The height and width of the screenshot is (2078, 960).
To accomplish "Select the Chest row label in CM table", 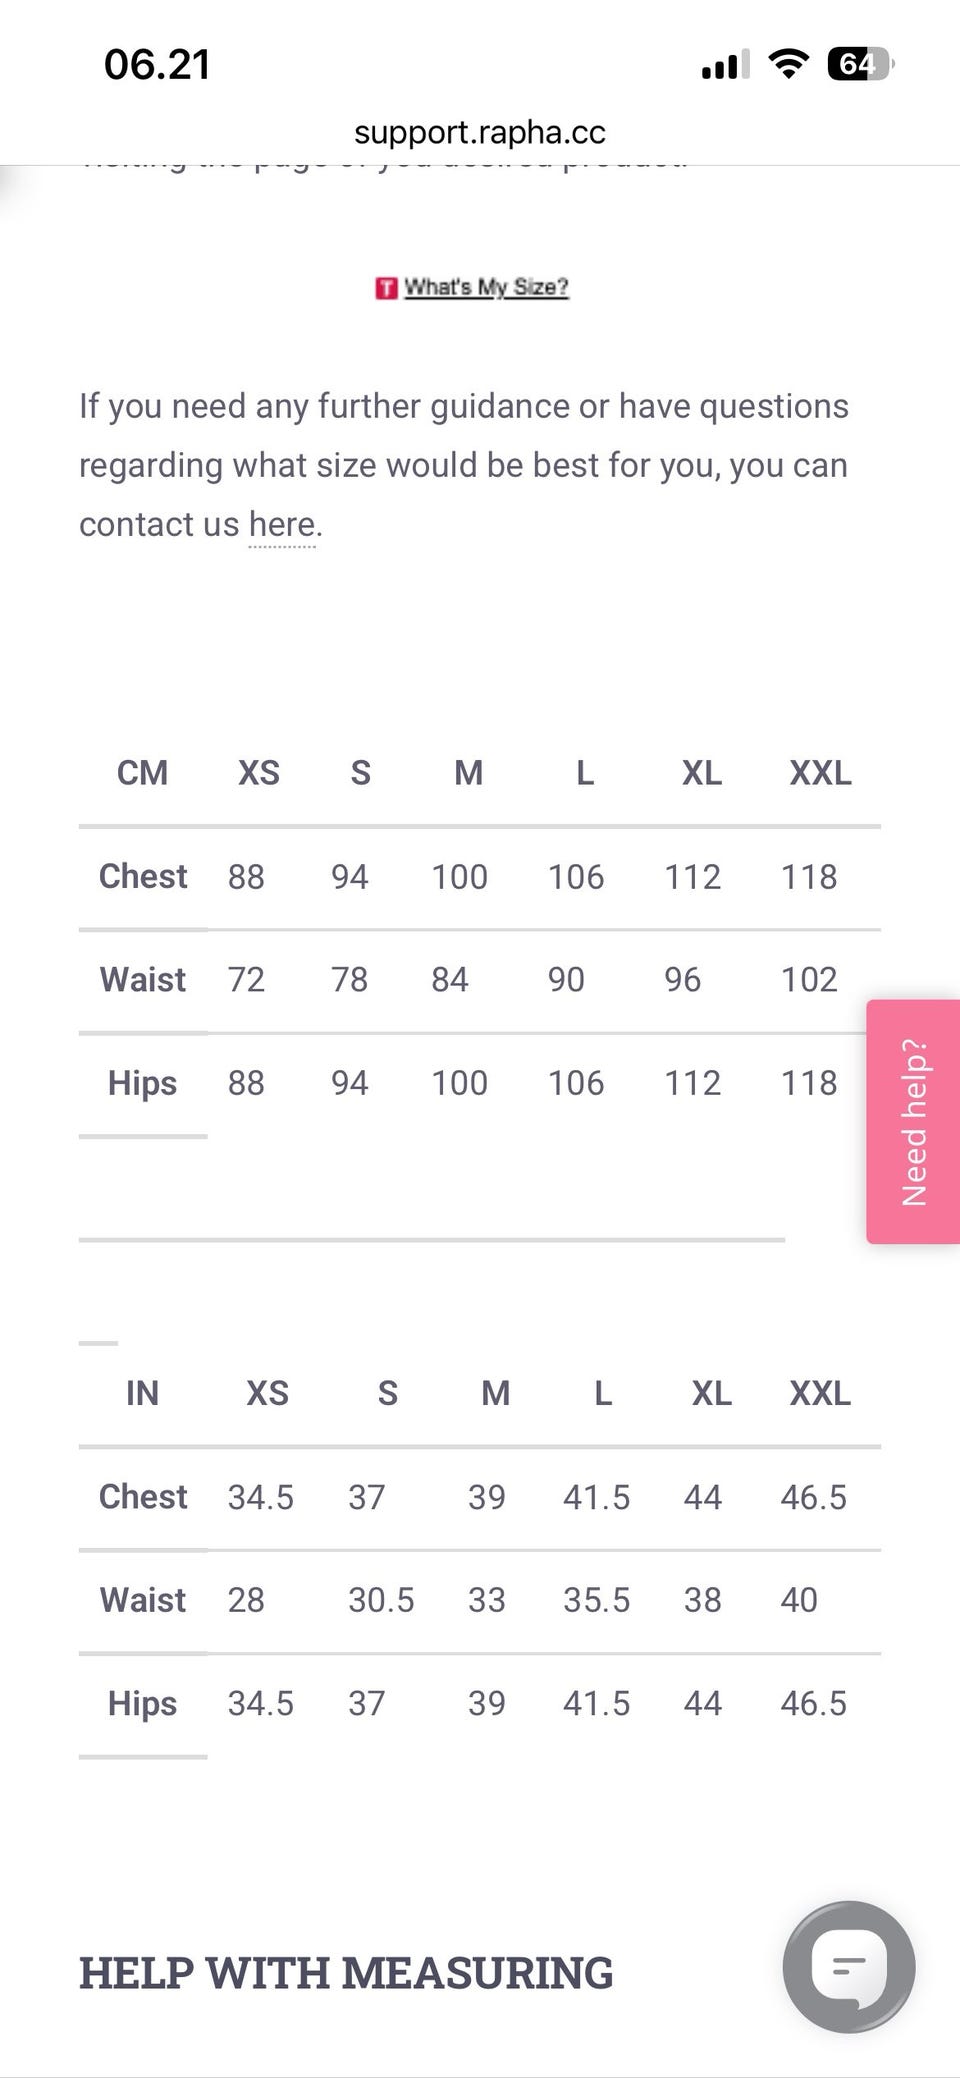I will (x=143, y=877).
